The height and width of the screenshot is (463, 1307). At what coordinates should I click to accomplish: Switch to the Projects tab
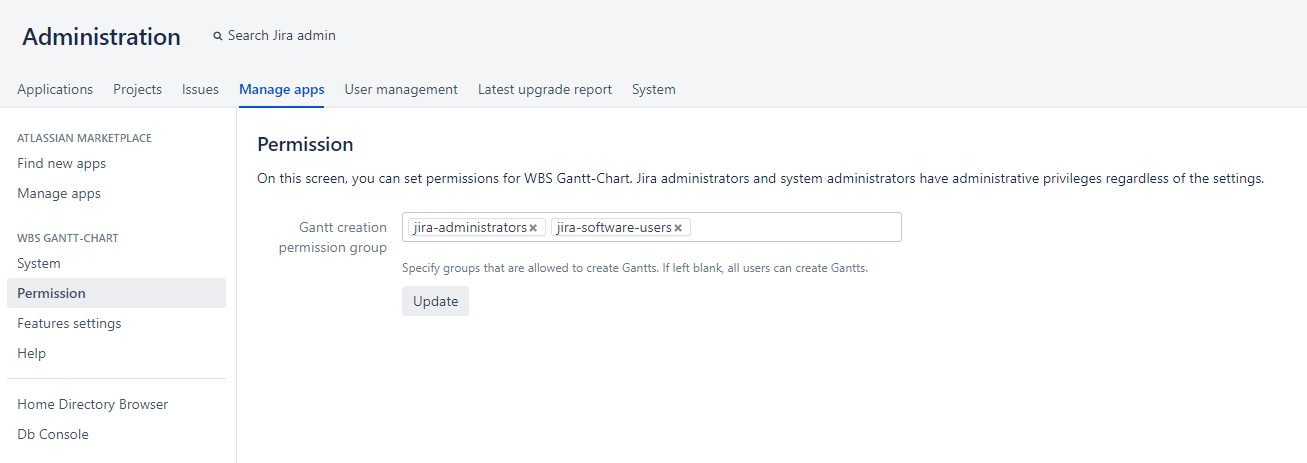pyautogui.click(x=137, y=89)
